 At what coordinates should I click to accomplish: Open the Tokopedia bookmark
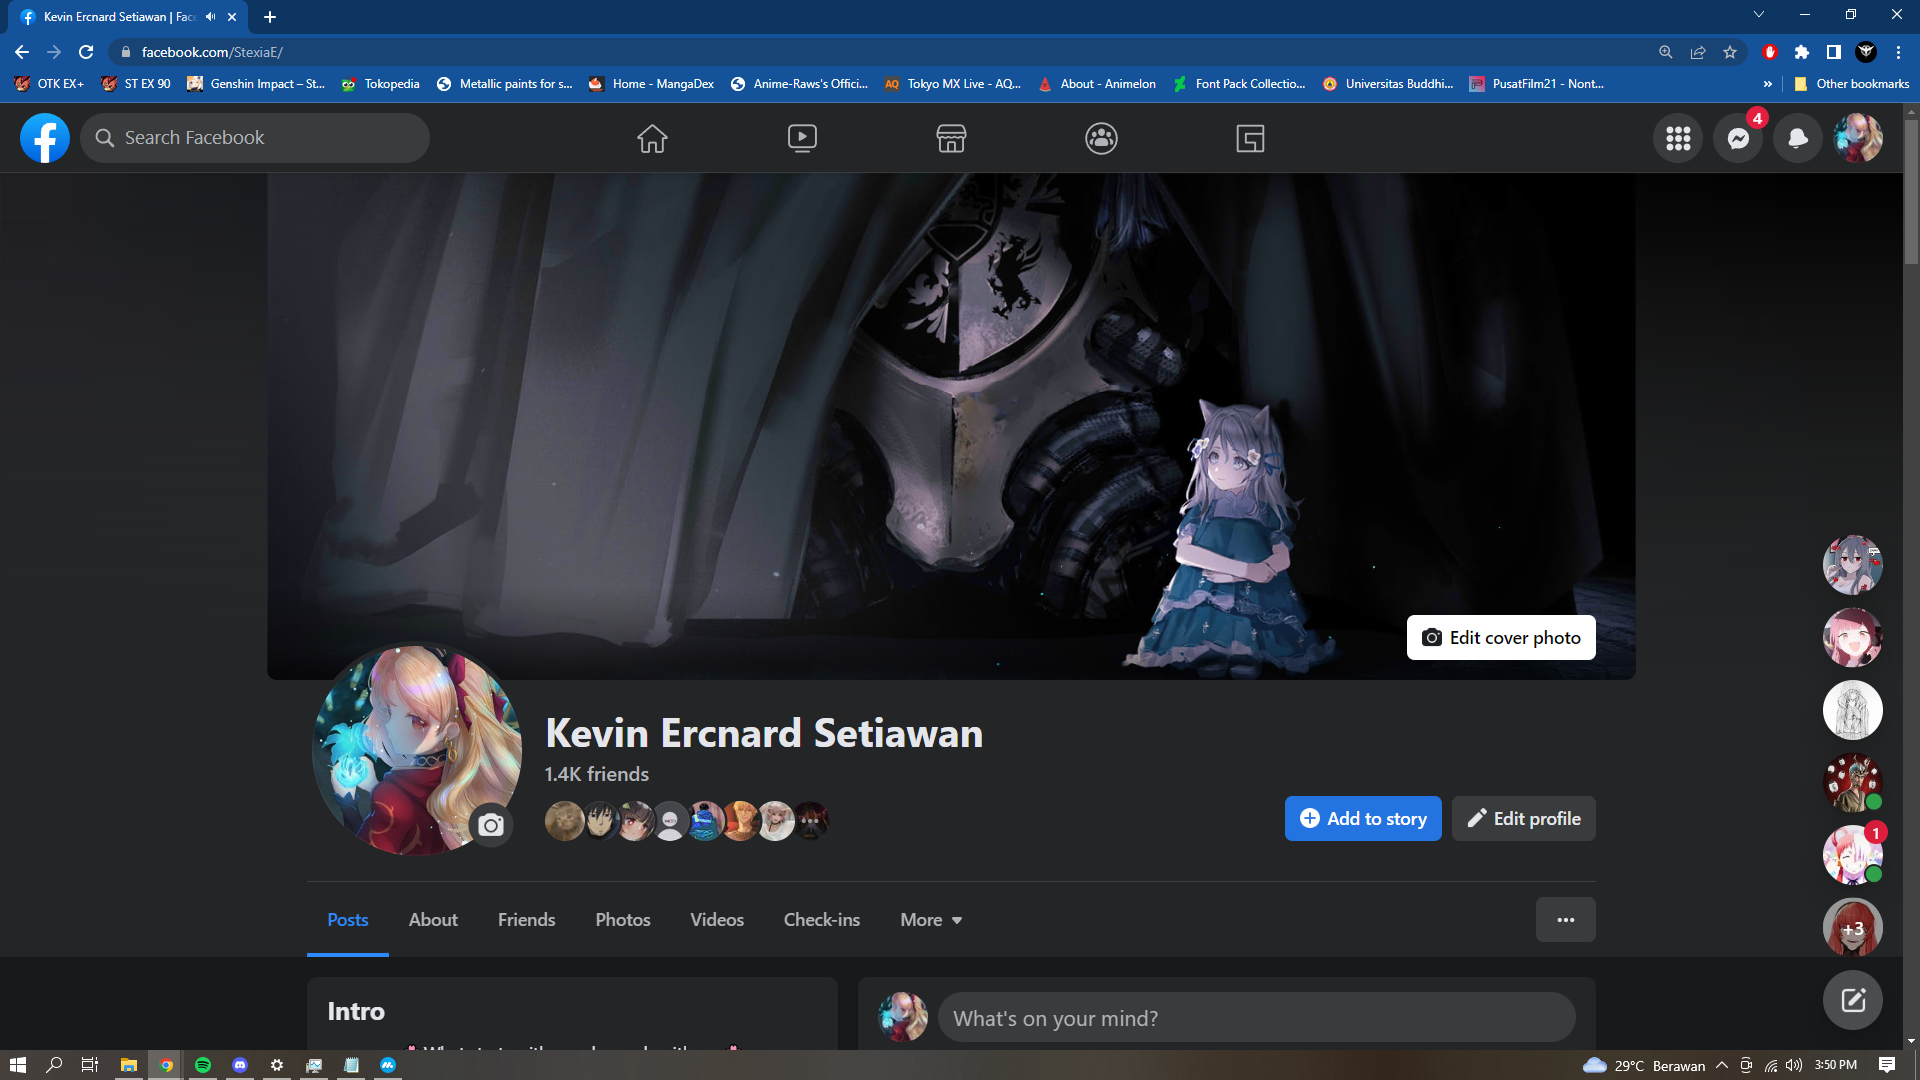coord(380,84)
